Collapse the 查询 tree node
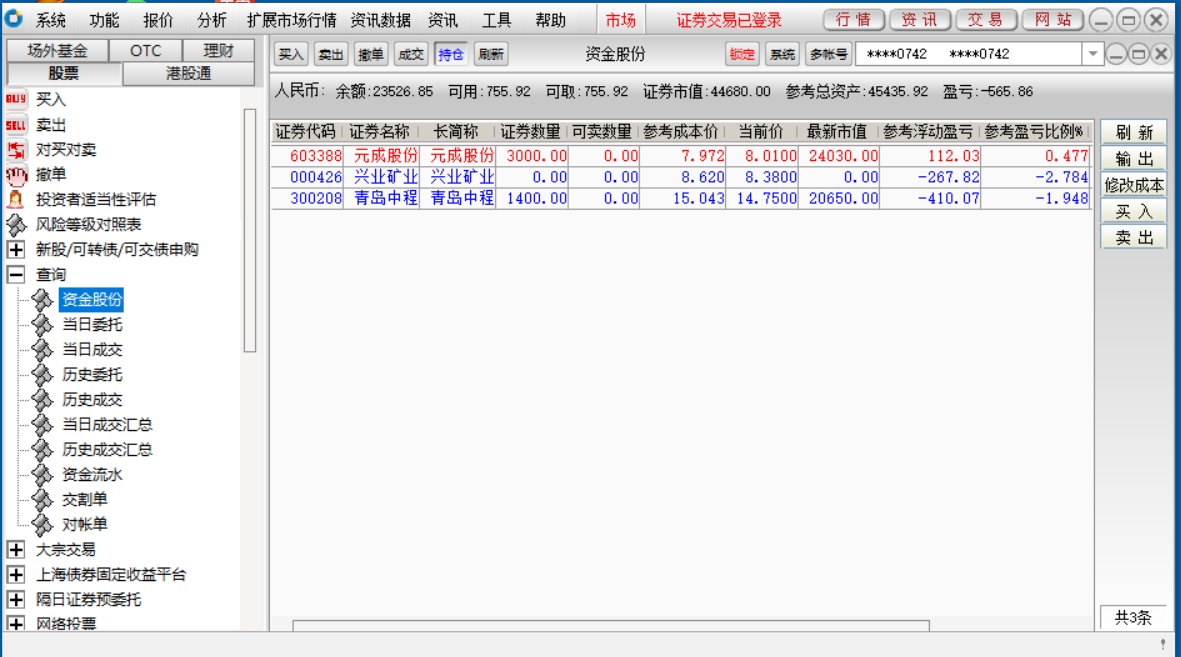The image size is (1181, 657). (x=16, y=274)
